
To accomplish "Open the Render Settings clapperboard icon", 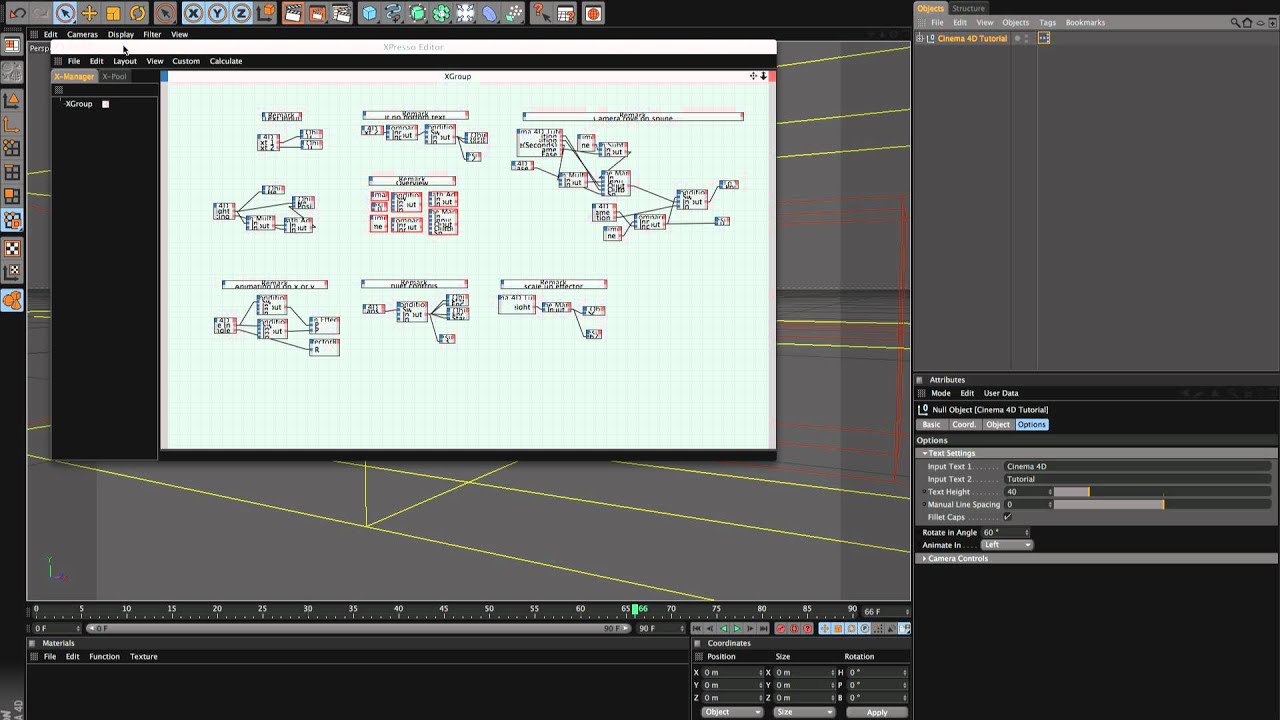I will [341, 13].
